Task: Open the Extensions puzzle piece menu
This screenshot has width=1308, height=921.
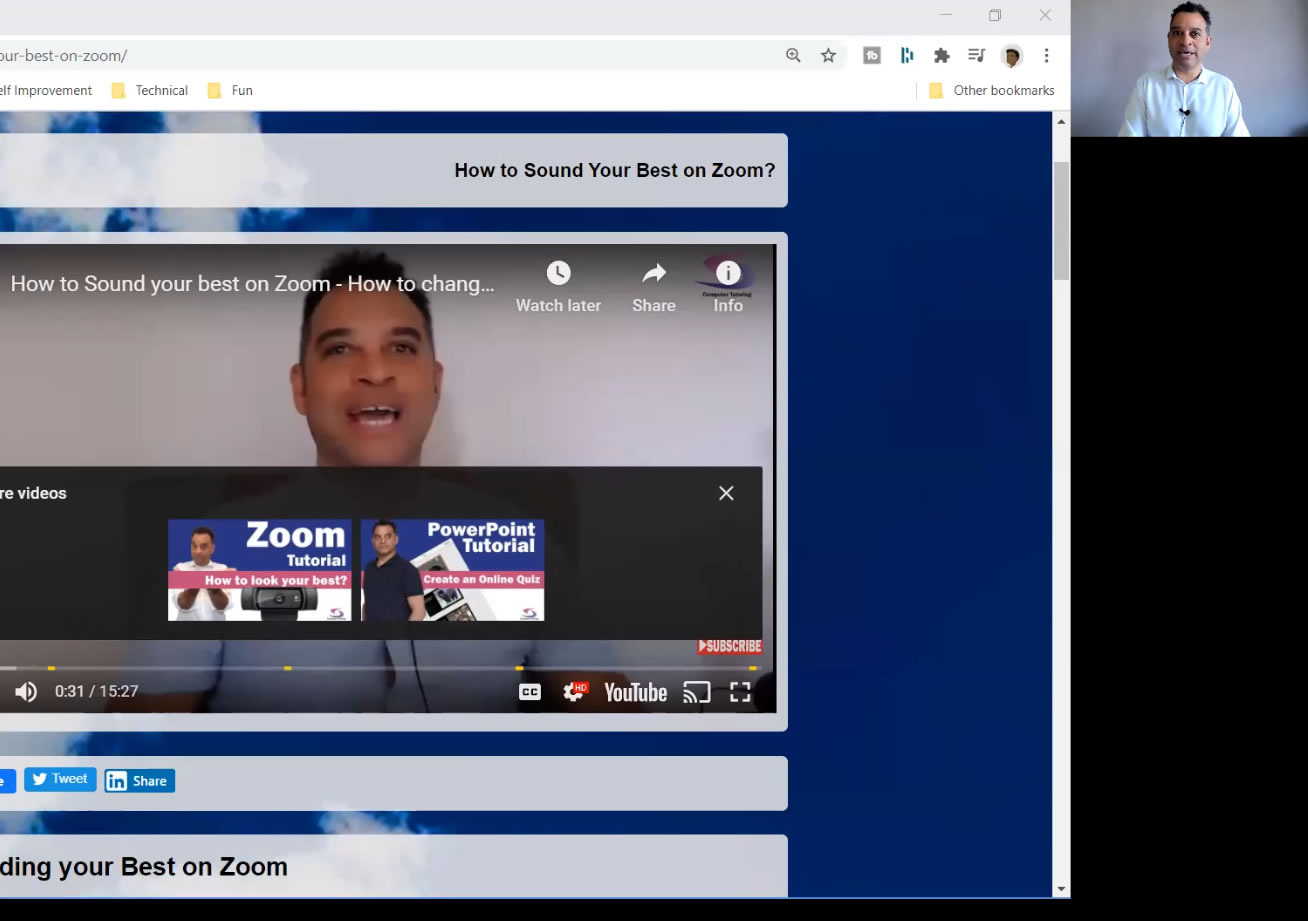Action: pos(941,56)
